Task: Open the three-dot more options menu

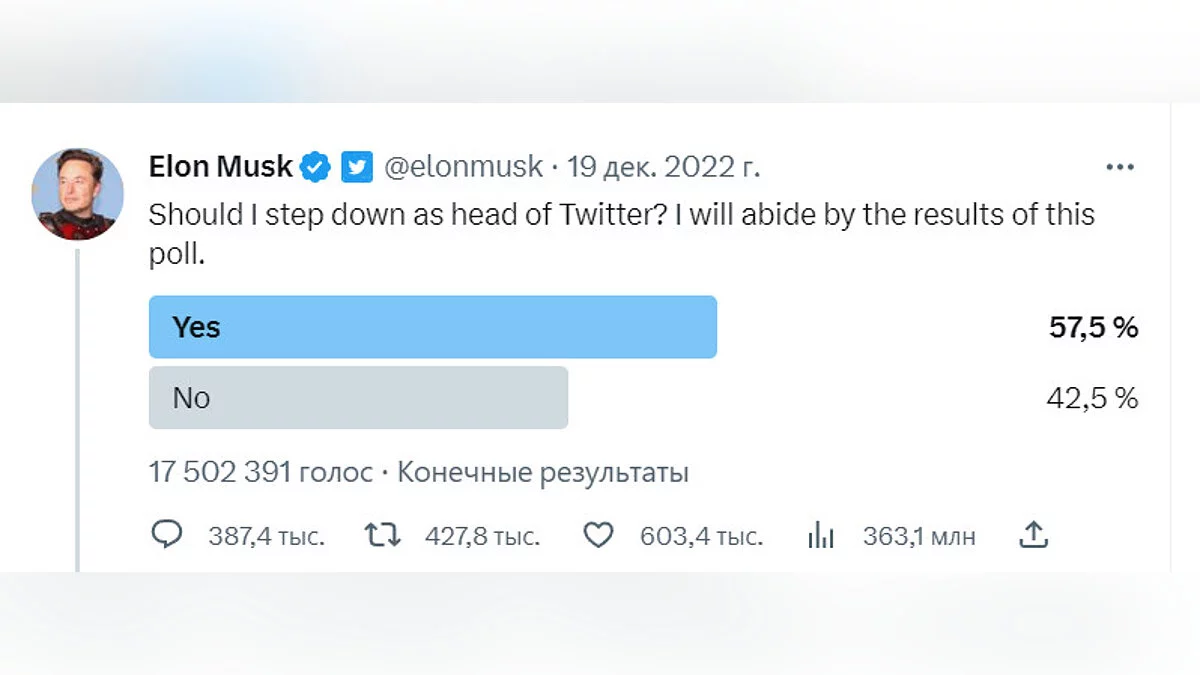Action: (1120, 166)
